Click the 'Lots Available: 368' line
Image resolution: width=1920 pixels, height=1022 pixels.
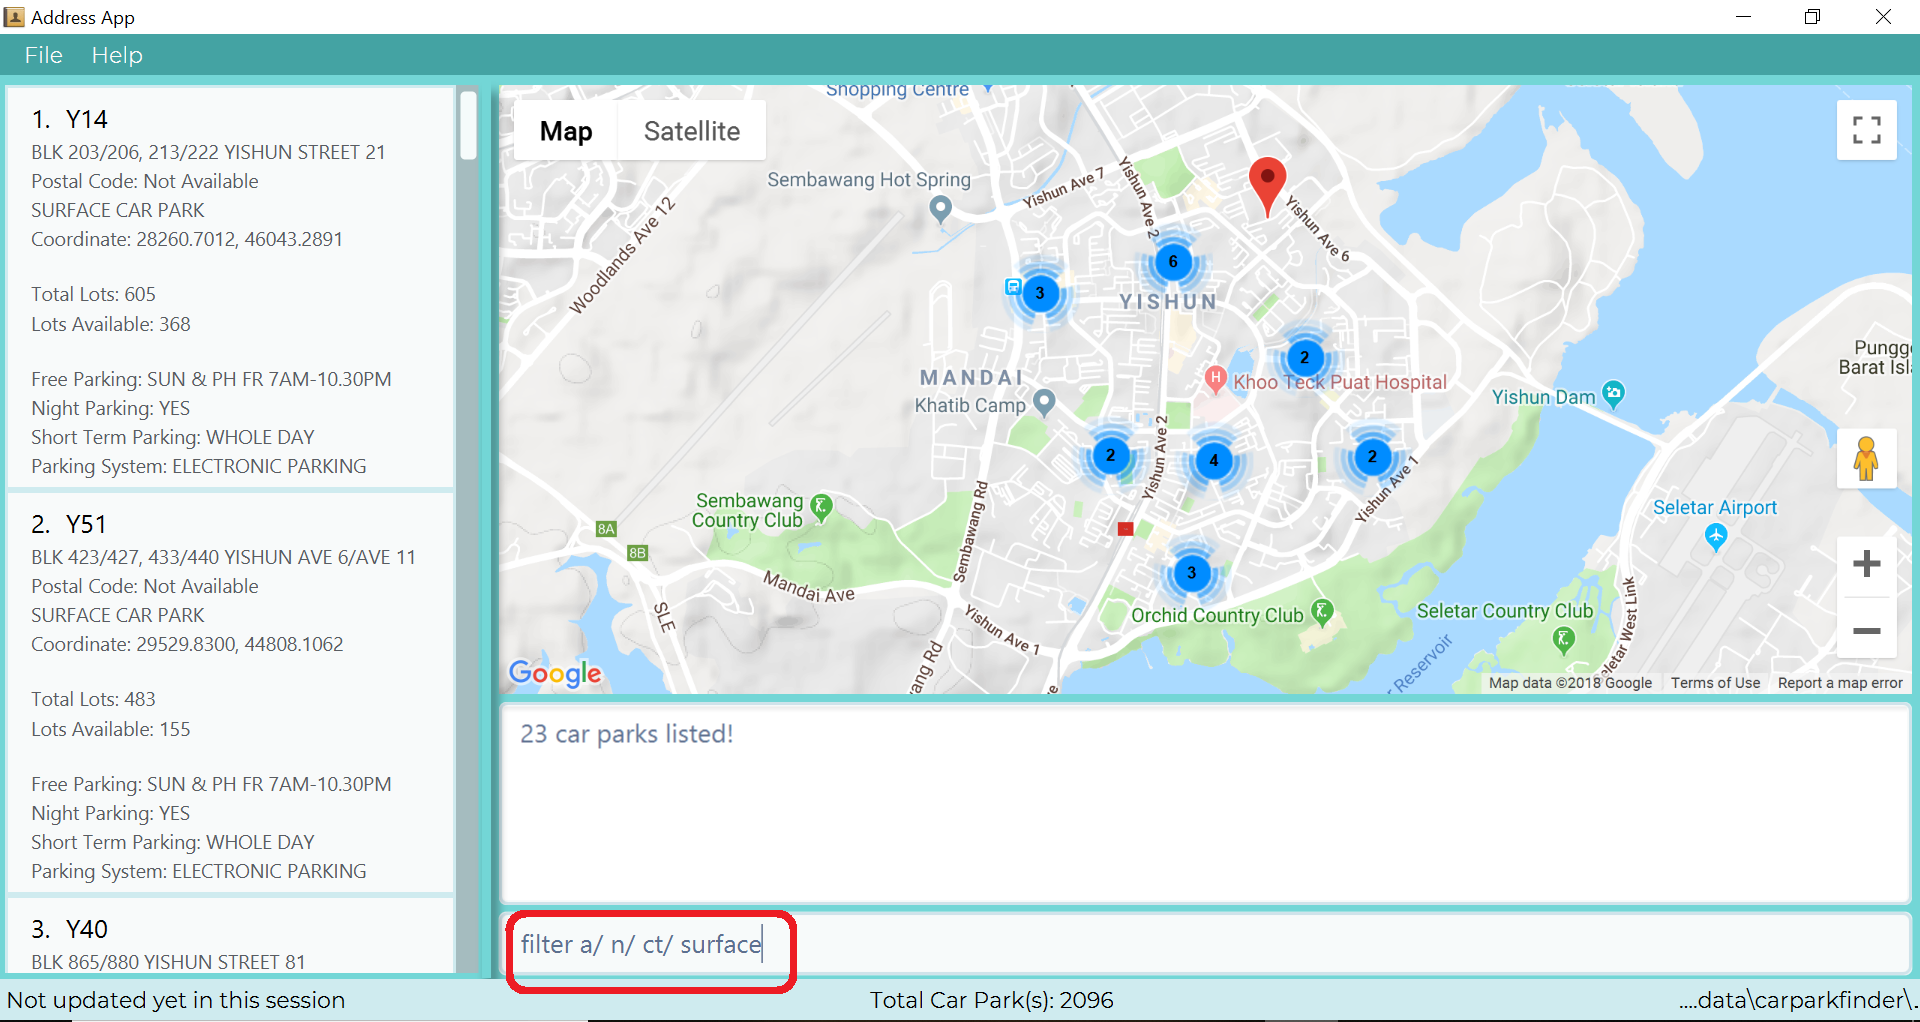tap(111, 324)
